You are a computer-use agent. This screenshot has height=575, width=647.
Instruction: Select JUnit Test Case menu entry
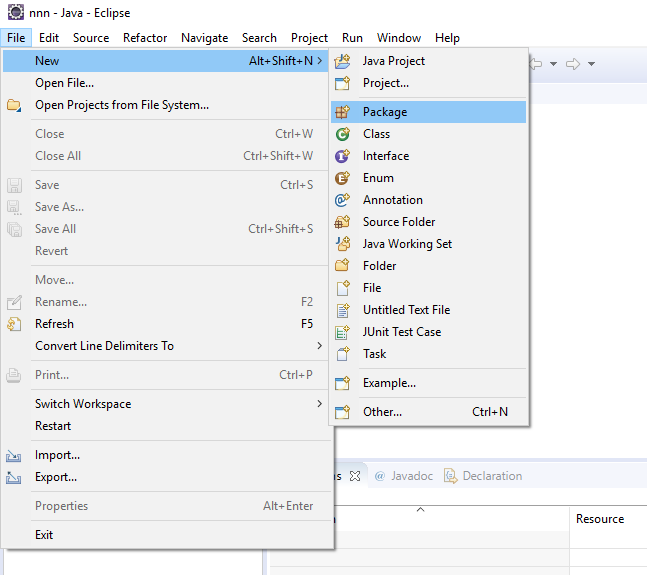(x=428, y=332)
